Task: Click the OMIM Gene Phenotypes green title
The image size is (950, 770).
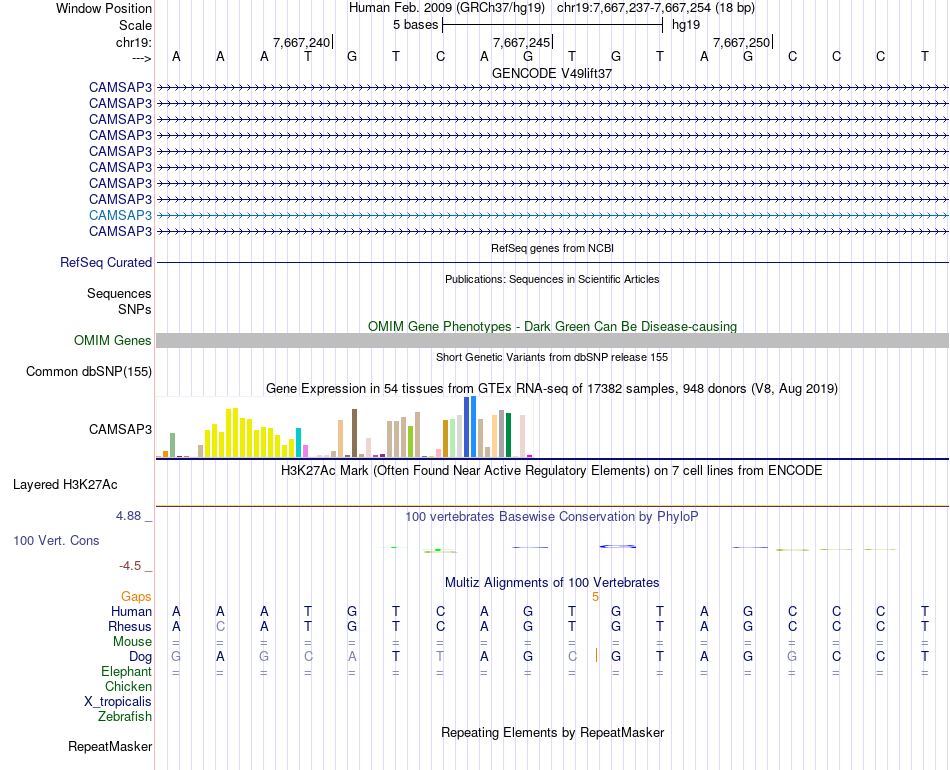Action: [x=552, y=327]
